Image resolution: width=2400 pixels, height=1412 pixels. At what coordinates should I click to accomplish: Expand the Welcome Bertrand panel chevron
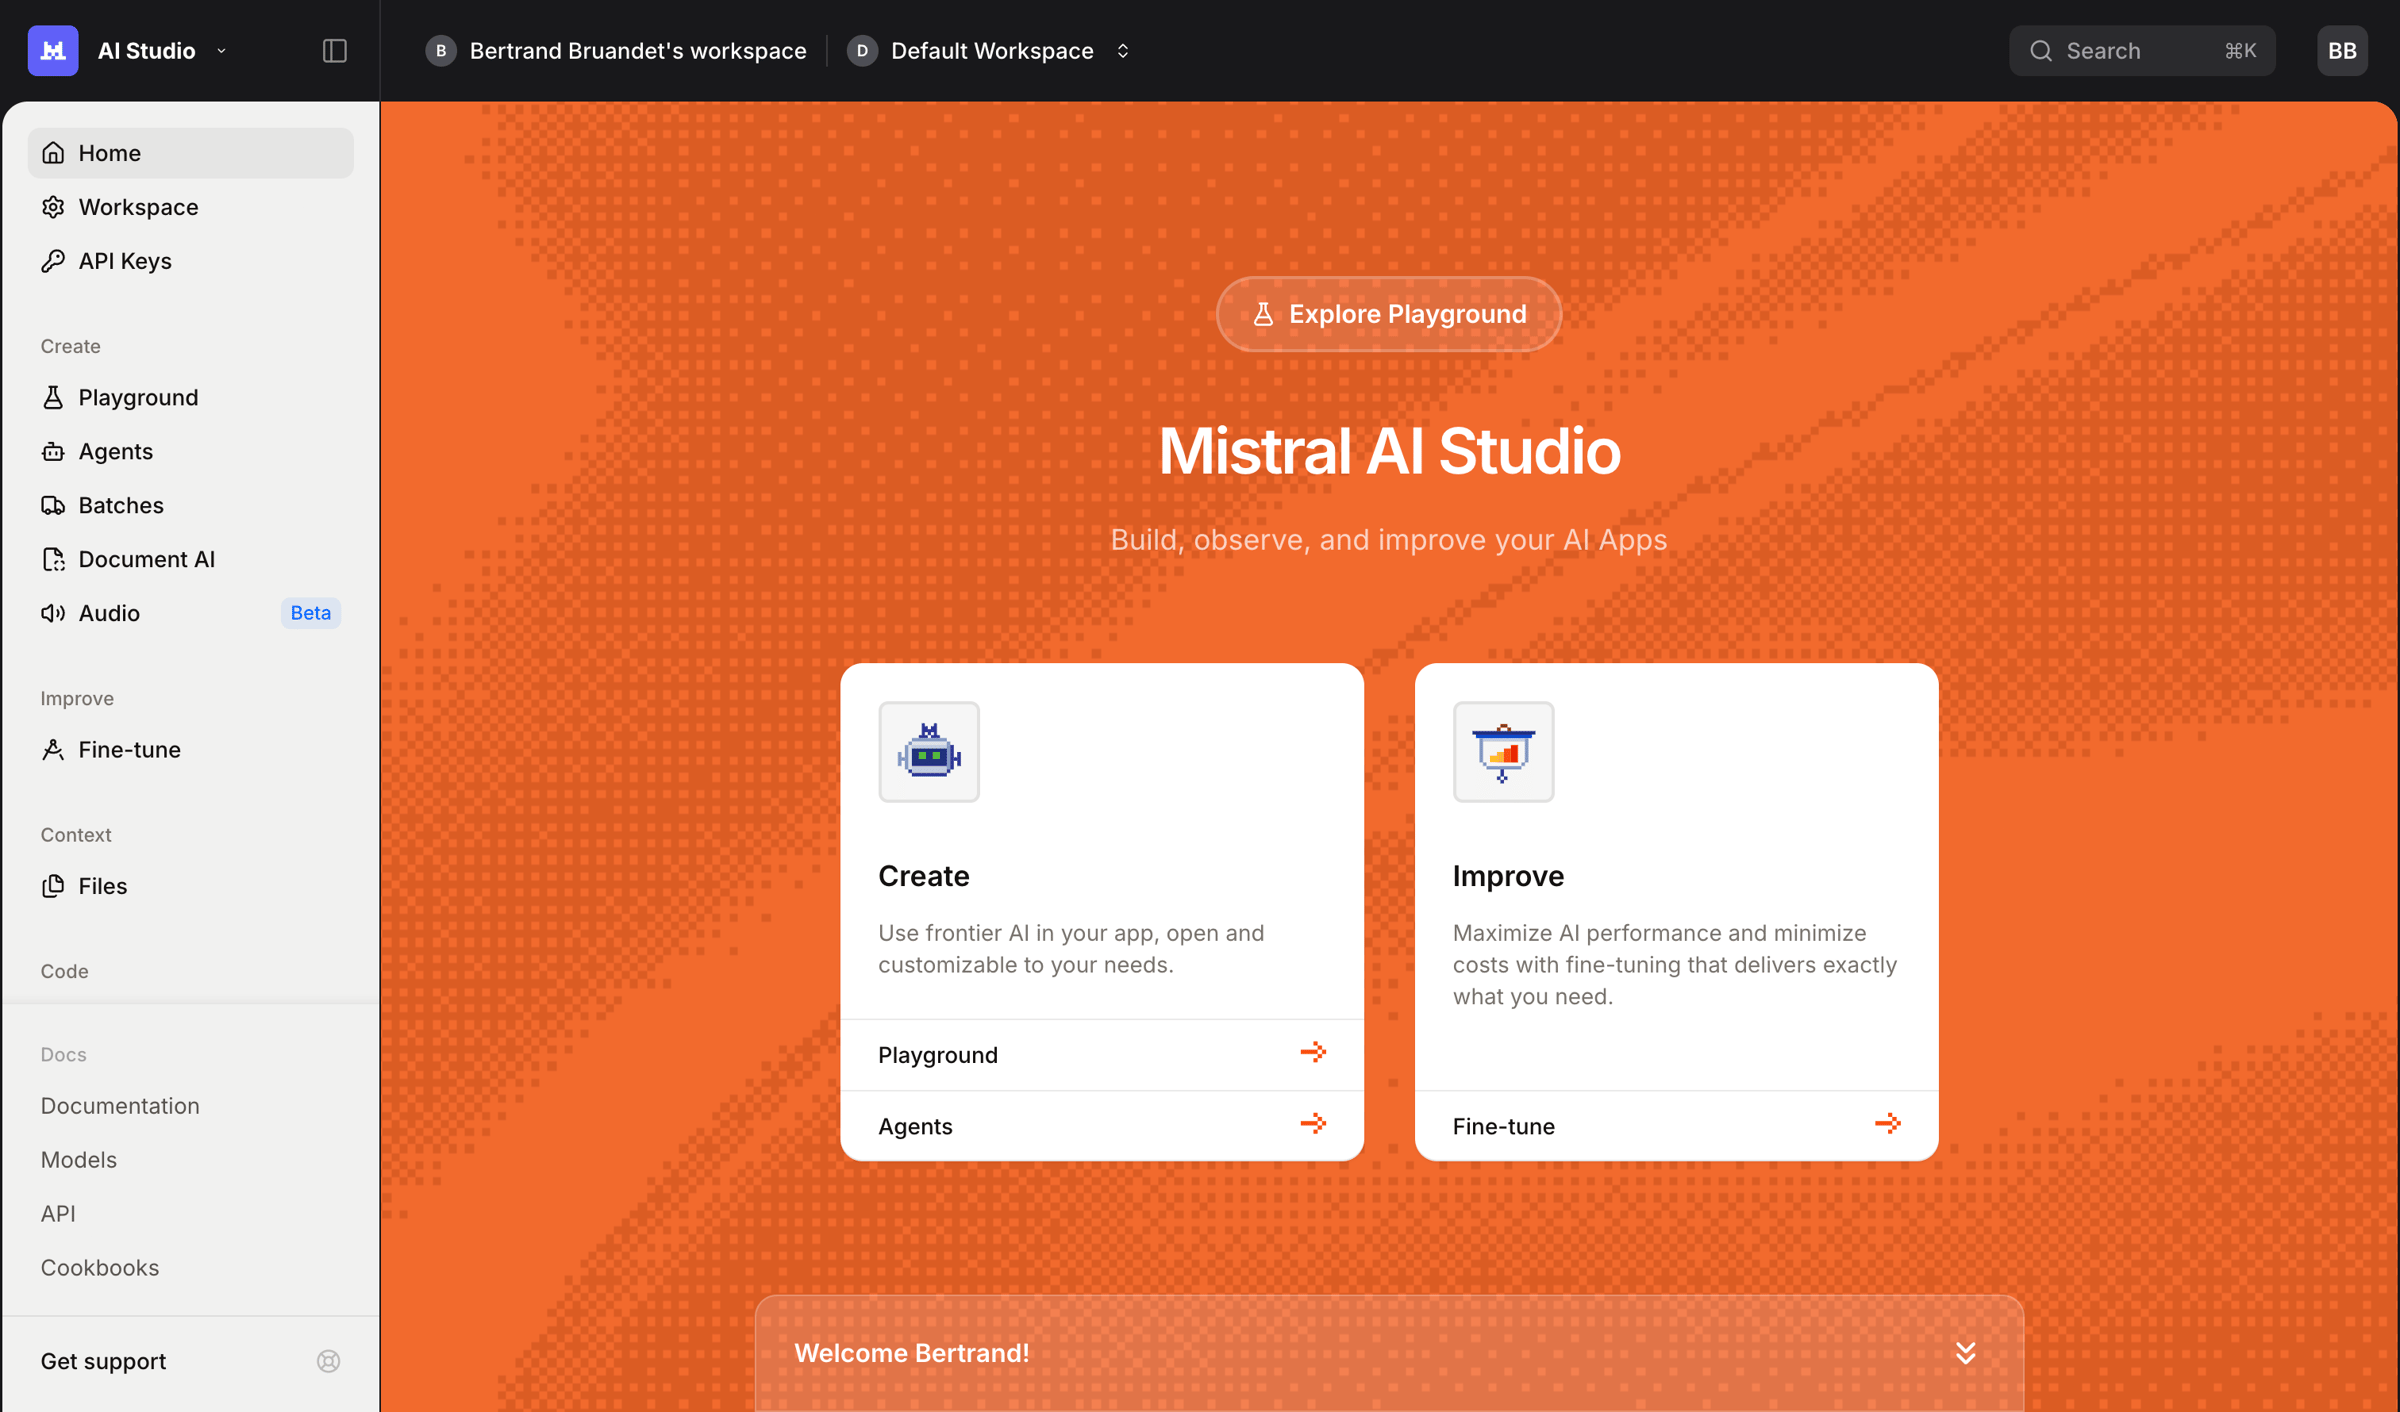coord(1965,1353)
